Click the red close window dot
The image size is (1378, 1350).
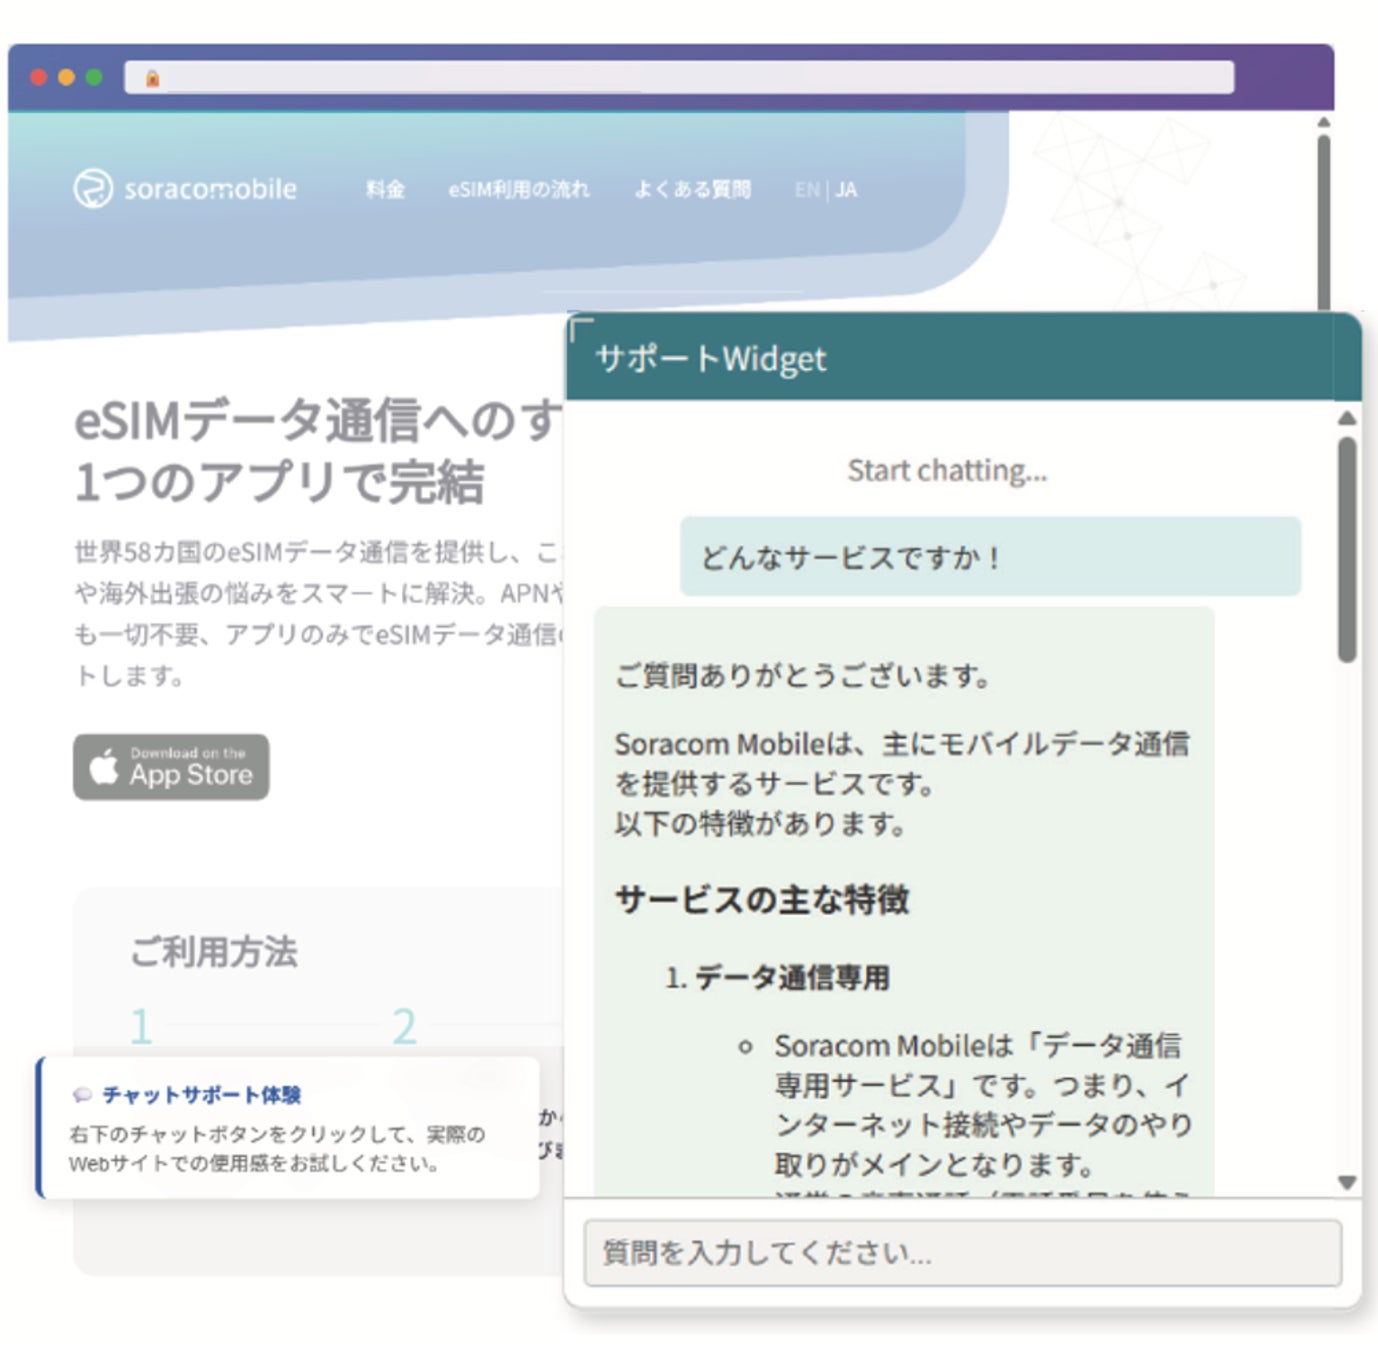(39, 77)
